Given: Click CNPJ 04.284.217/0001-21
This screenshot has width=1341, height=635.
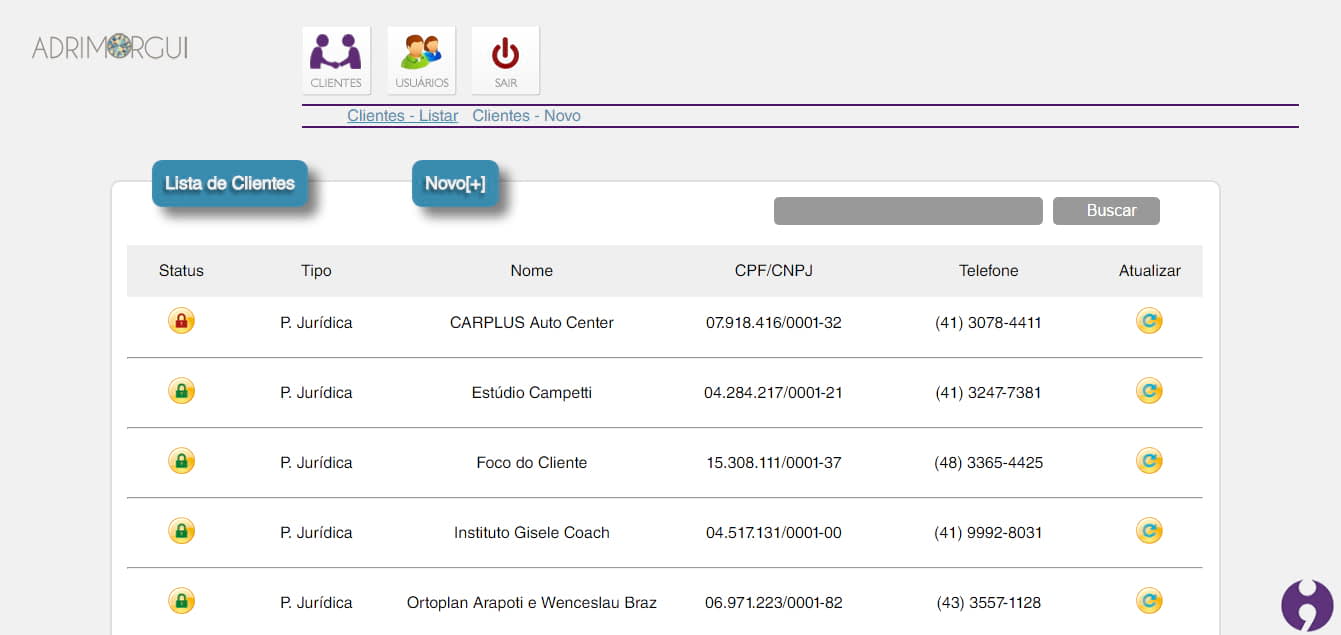Looking at the screenshot, I should [773, 393].
